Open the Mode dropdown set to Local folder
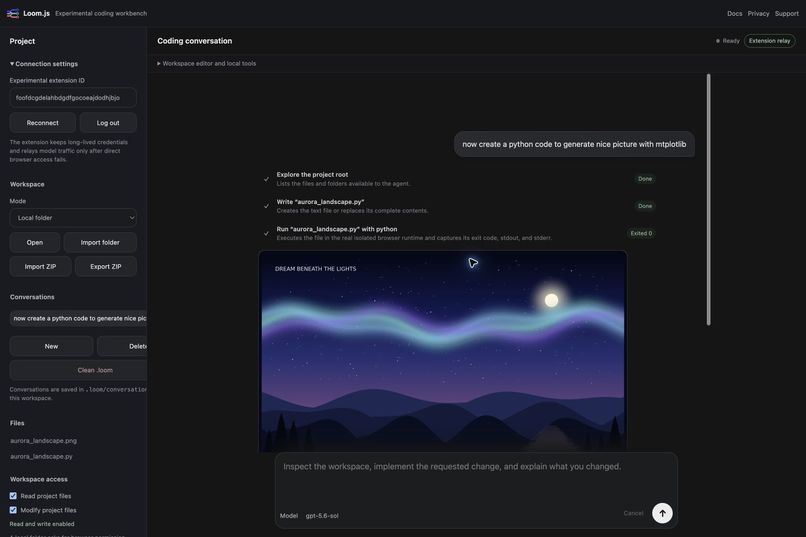 tap(73, 218)
